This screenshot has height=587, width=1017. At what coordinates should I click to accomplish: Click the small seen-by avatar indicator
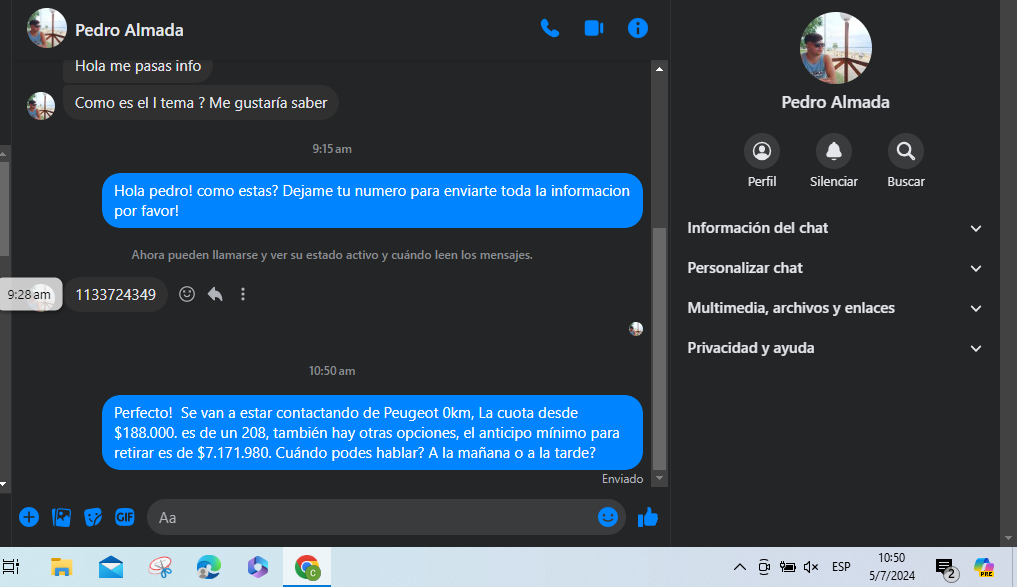click(x=636, y=329)
